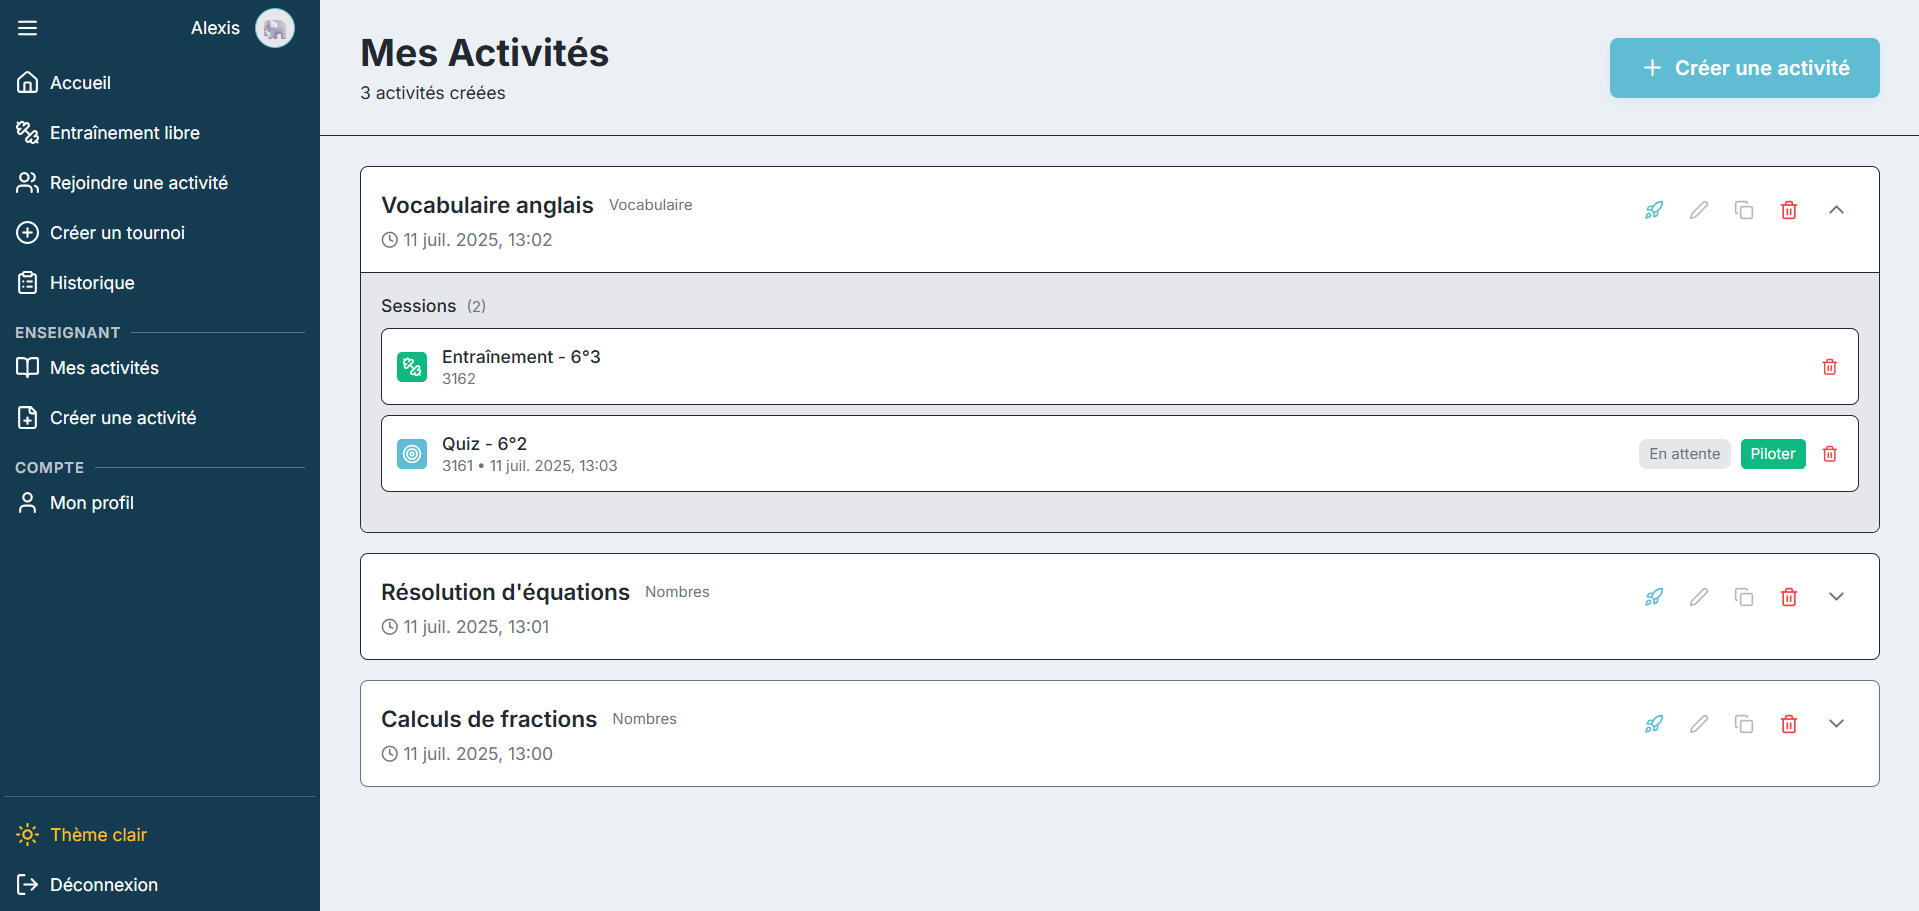Edit the Vocabulaire anglais activity (pencil icon)
Viewport: 1919px width, 911px height.
(x=1699, y=210)
